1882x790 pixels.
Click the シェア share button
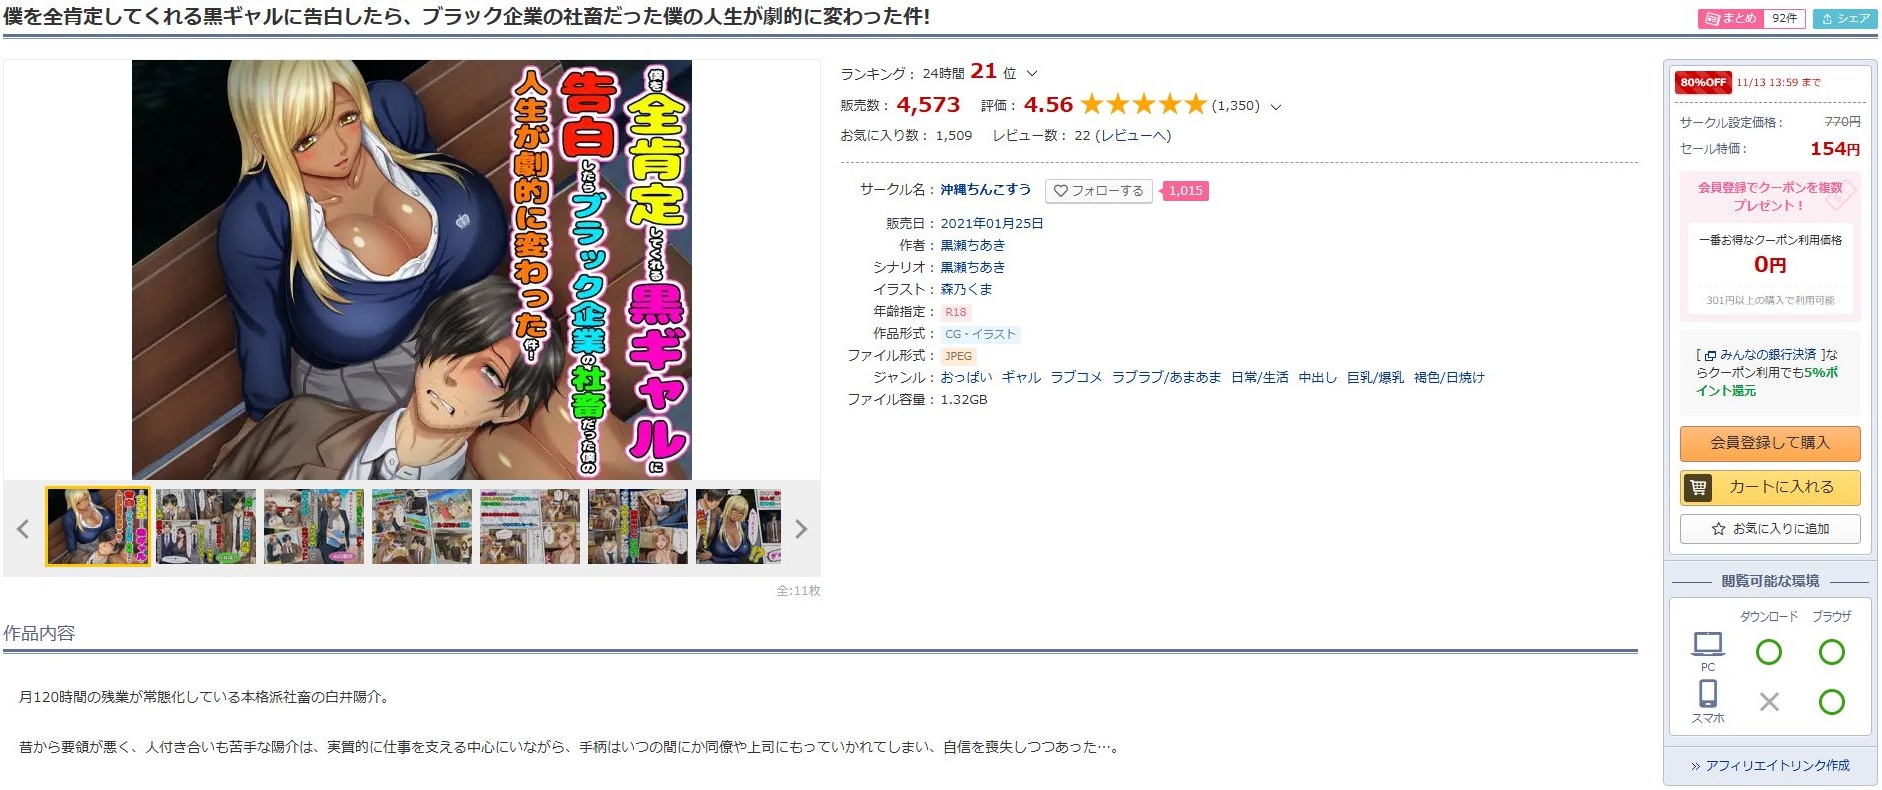[1846, 18]
